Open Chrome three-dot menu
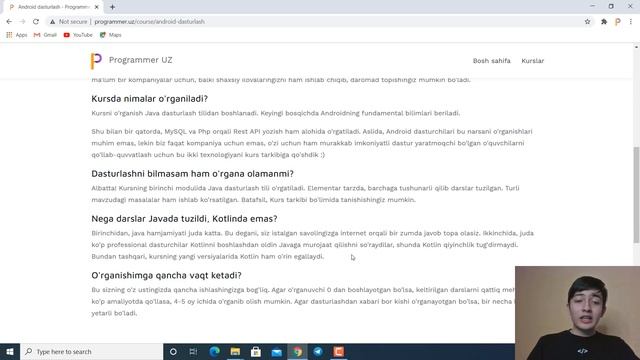The width and height of the screenshot is (640, 360). coord(631,22)
